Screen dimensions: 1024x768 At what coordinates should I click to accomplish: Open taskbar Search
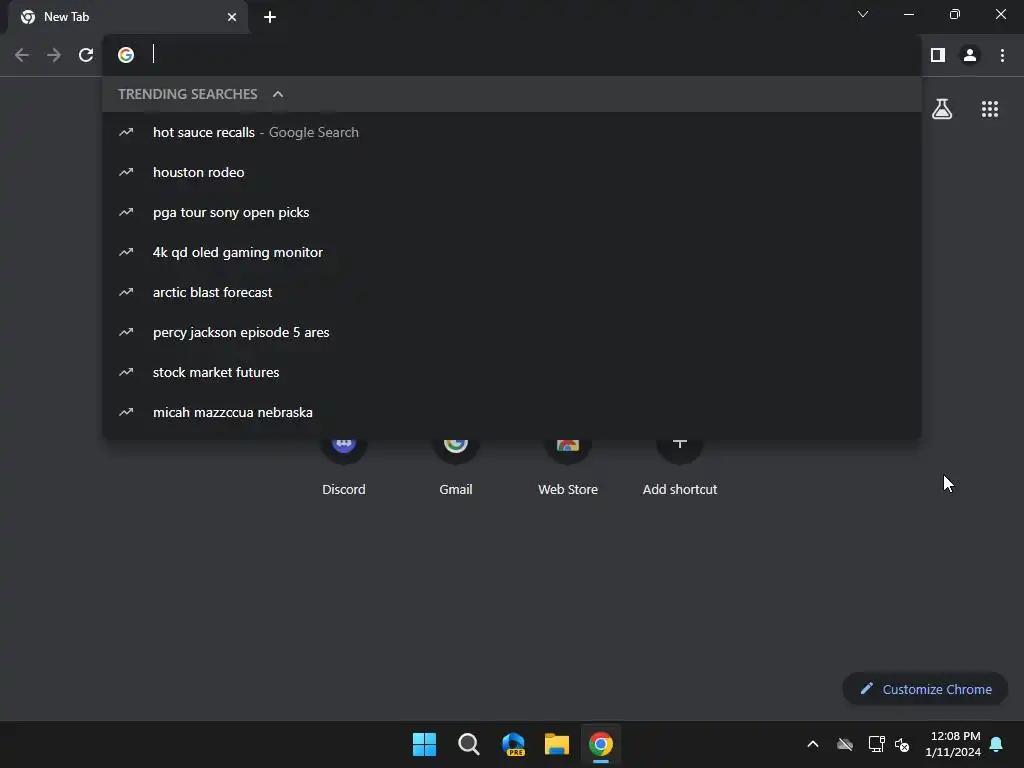click(468, 744)
